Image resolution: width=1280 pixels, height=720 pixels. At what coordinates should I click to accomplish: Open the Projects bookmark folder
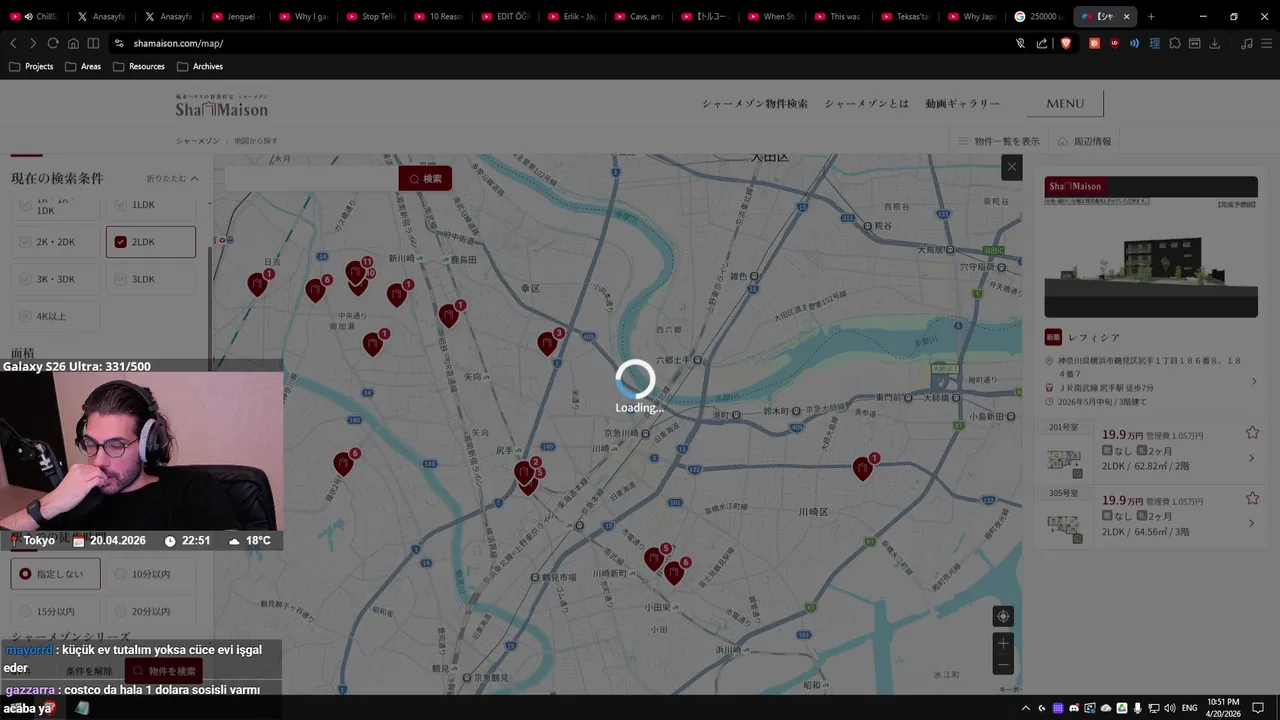31,66
